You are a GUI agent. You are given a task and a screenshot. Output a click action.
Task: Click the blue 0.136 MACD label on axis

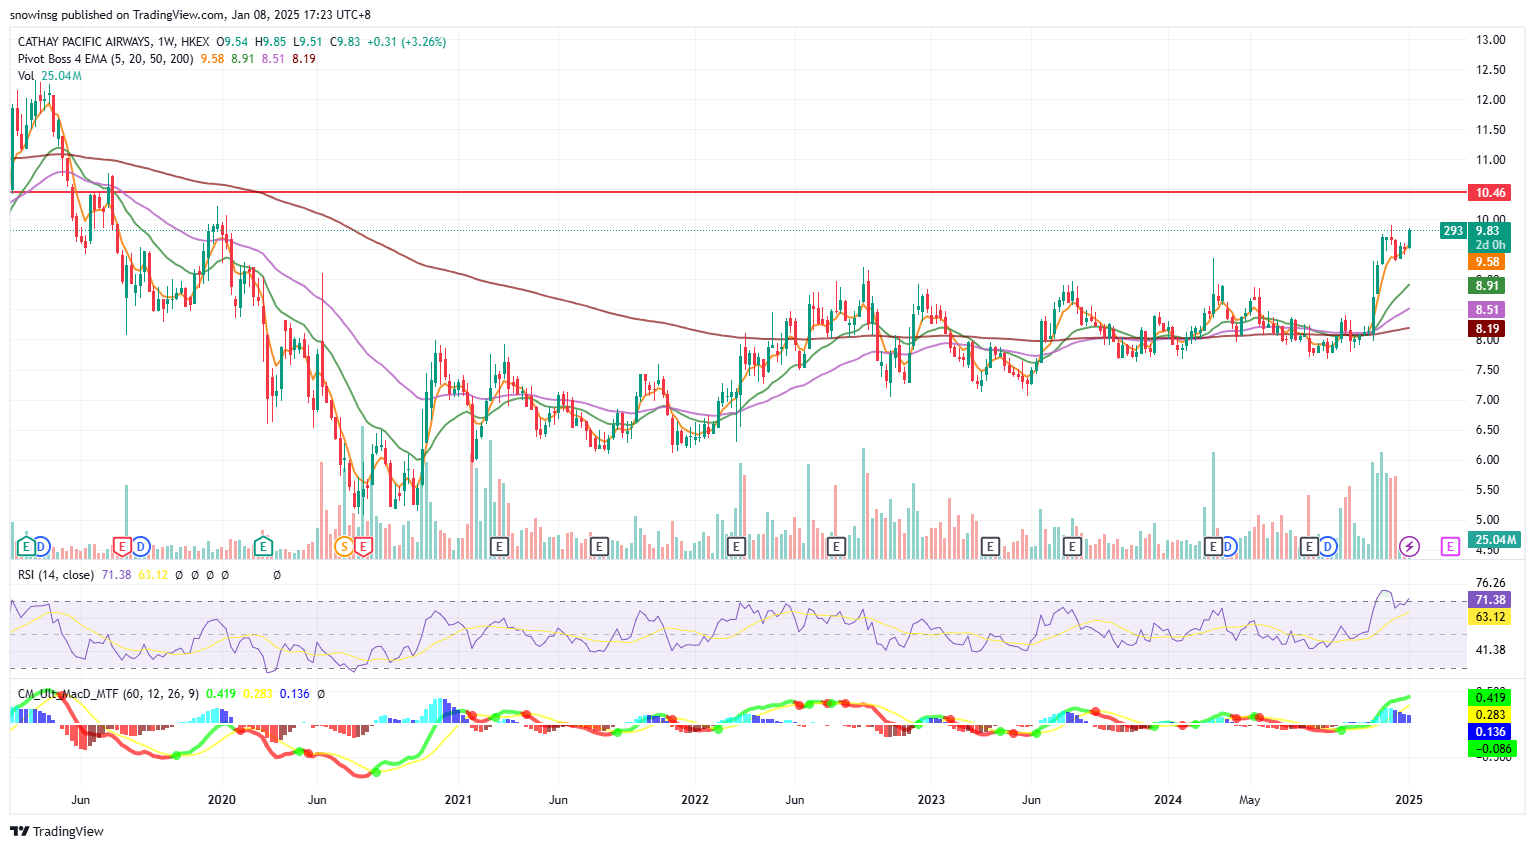(1490, 732)
